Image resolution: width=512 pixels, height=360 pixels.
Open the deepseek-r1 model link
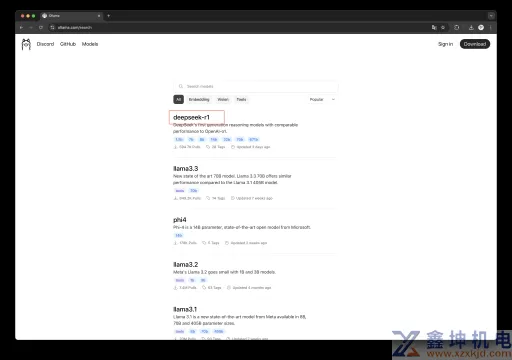click(191, 117)
